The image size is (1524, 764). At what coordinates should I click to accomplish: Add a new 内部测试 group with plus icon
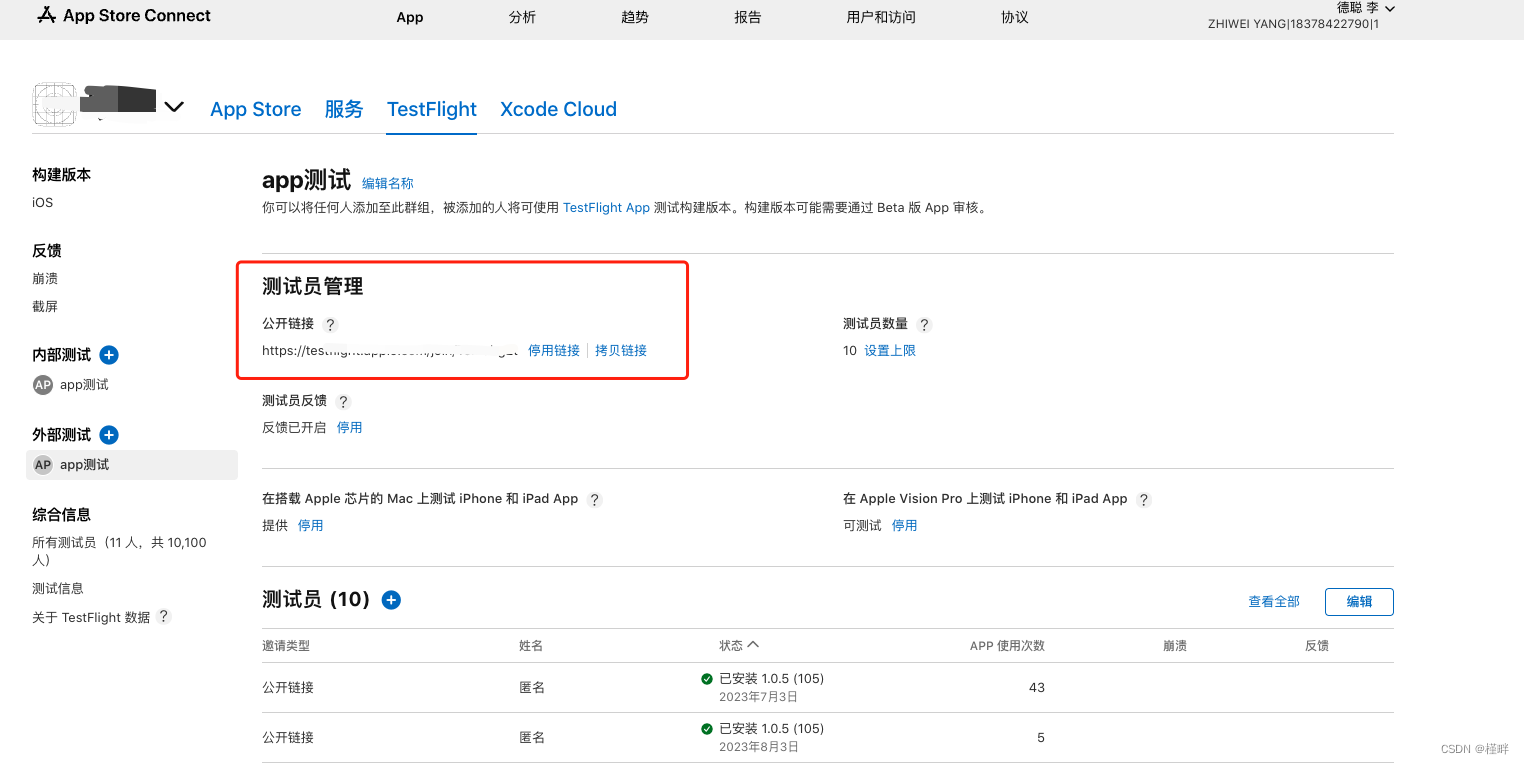point(109,355)
